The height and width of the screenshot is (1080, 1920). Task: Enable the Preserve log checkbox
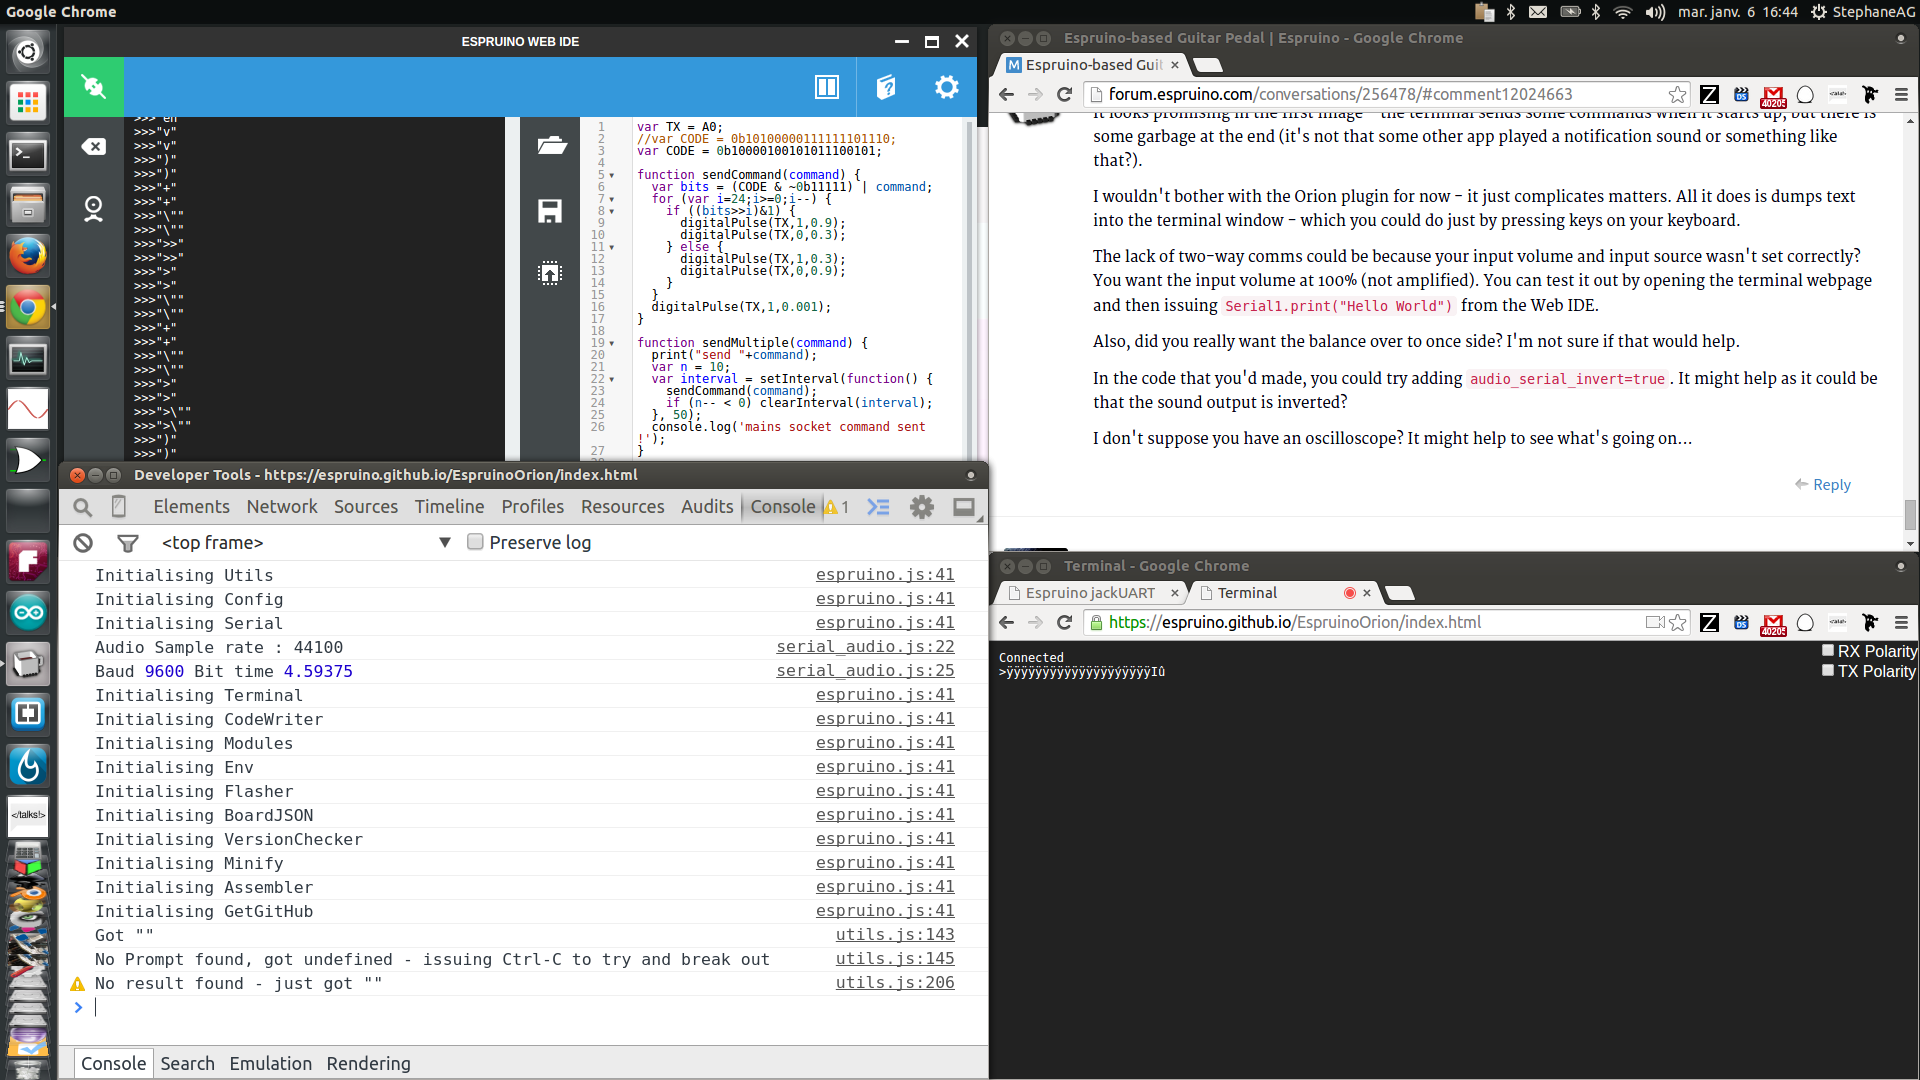click(476, 542)
